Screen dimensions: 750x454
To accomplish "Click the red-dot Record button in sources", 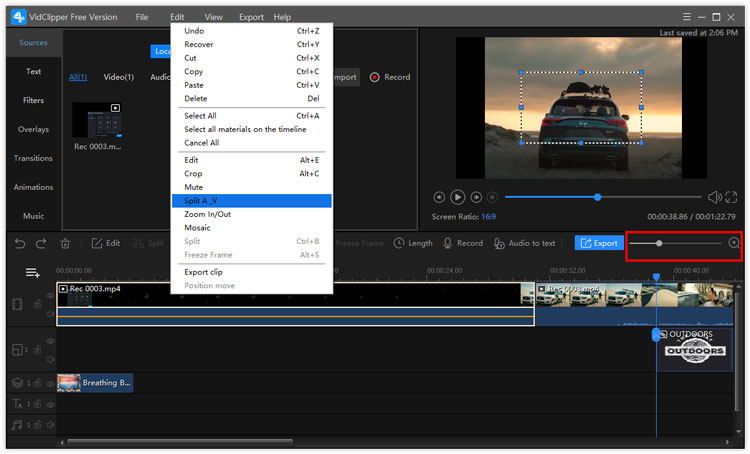I will click(390, 77).
